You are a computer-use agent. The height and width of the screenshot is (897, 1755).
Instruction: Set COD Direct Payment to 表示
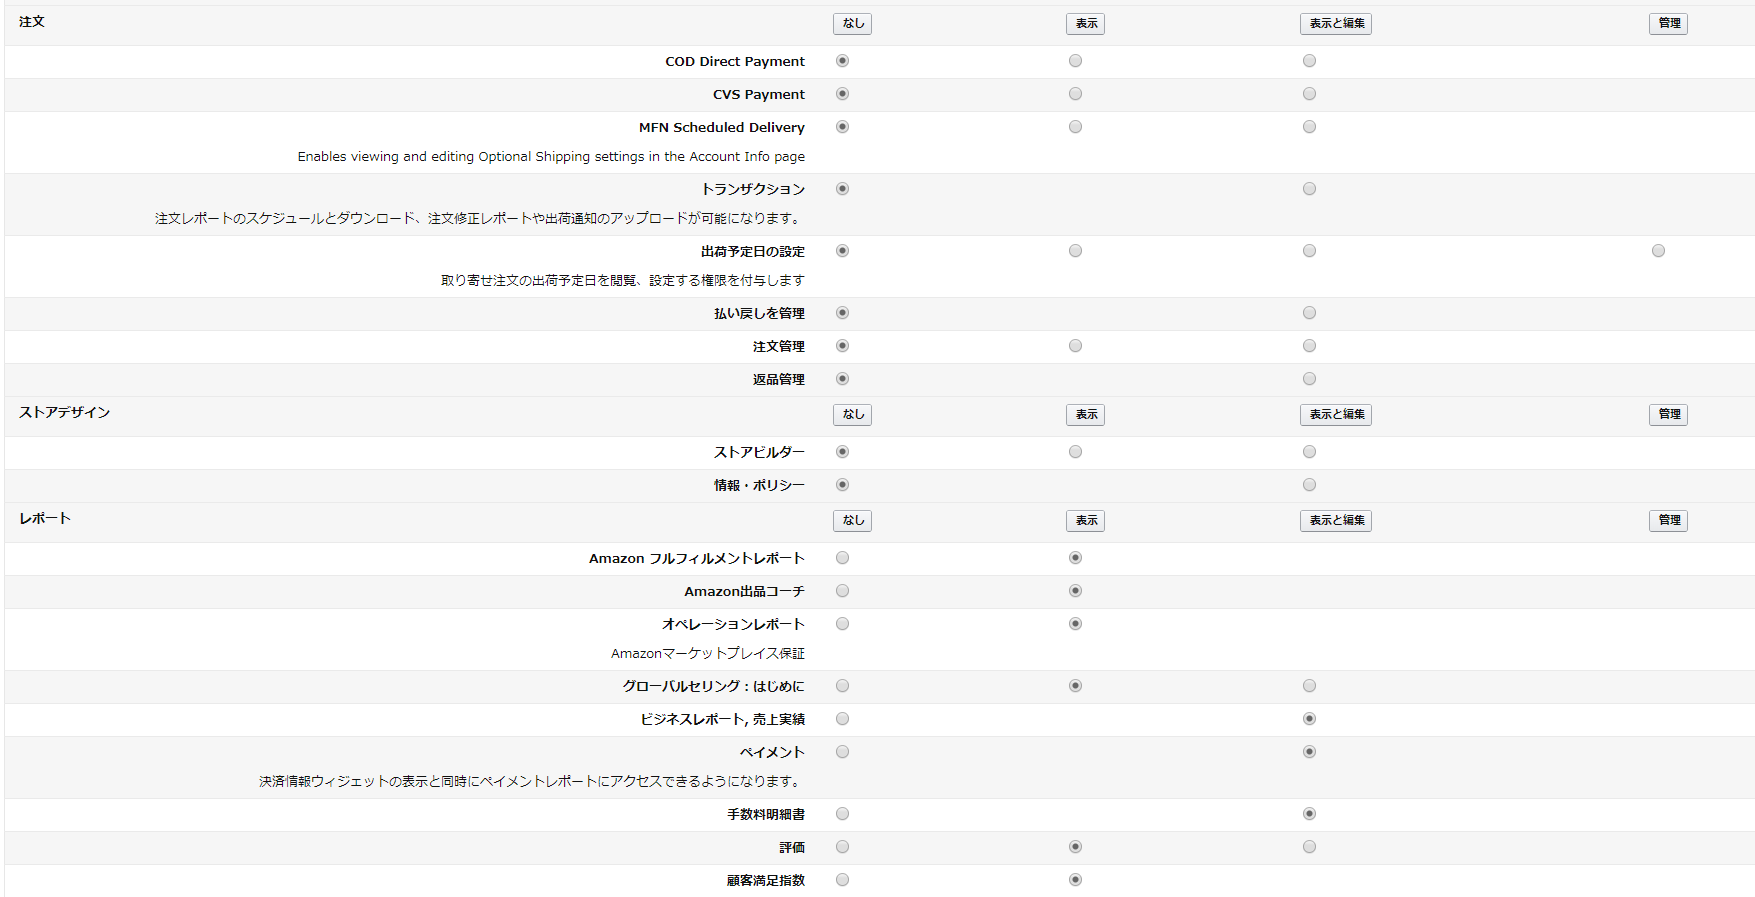pos(1075,61)
